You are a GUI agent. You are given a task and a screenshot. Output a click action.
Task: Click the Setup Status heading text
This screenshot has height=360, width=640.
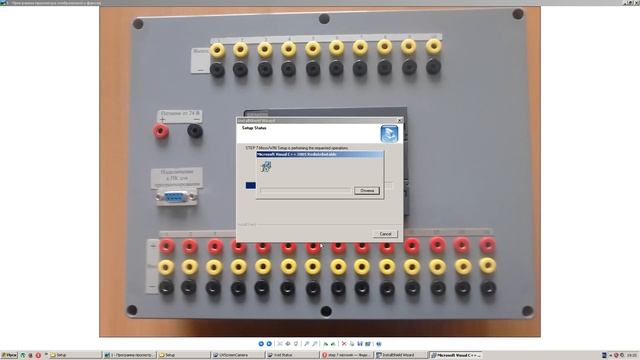click(x=254, y=128)
